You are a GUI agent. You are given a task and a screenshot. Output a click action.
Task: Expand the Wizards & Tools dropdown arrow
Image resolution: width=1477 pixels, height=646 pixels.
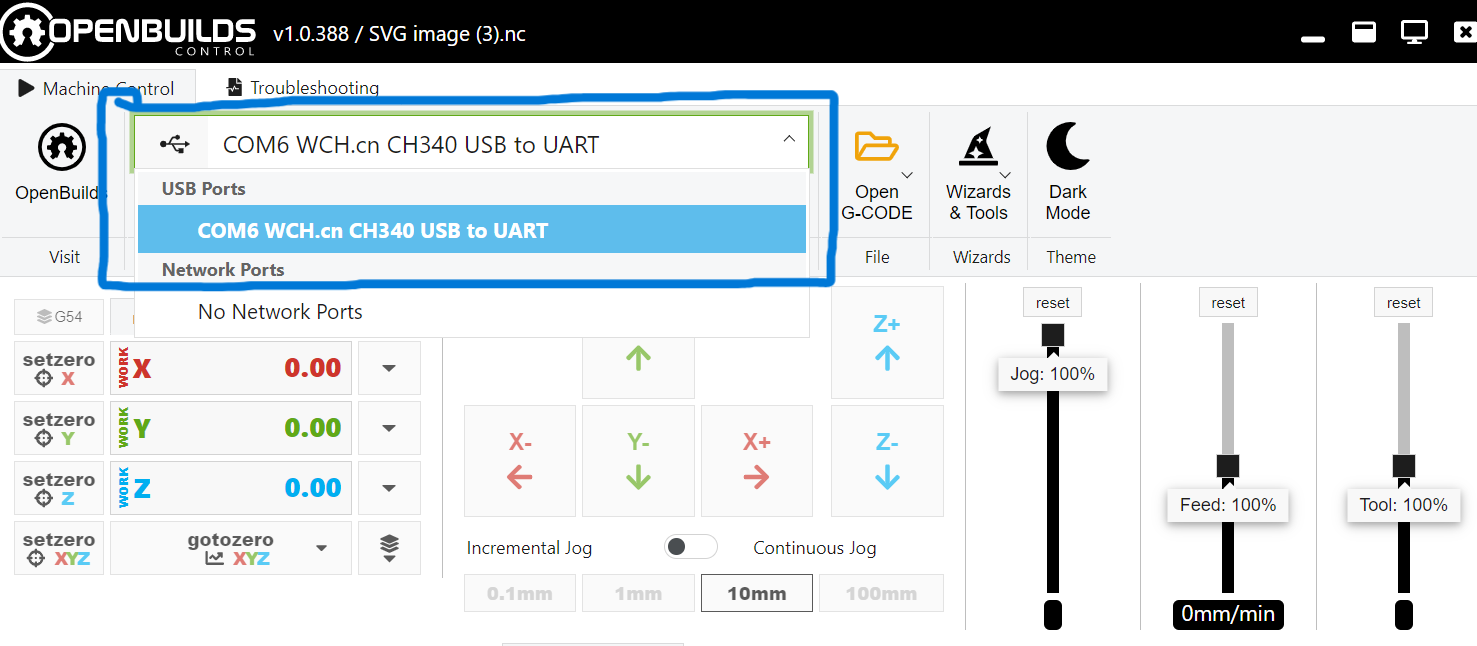(1006, 175)
